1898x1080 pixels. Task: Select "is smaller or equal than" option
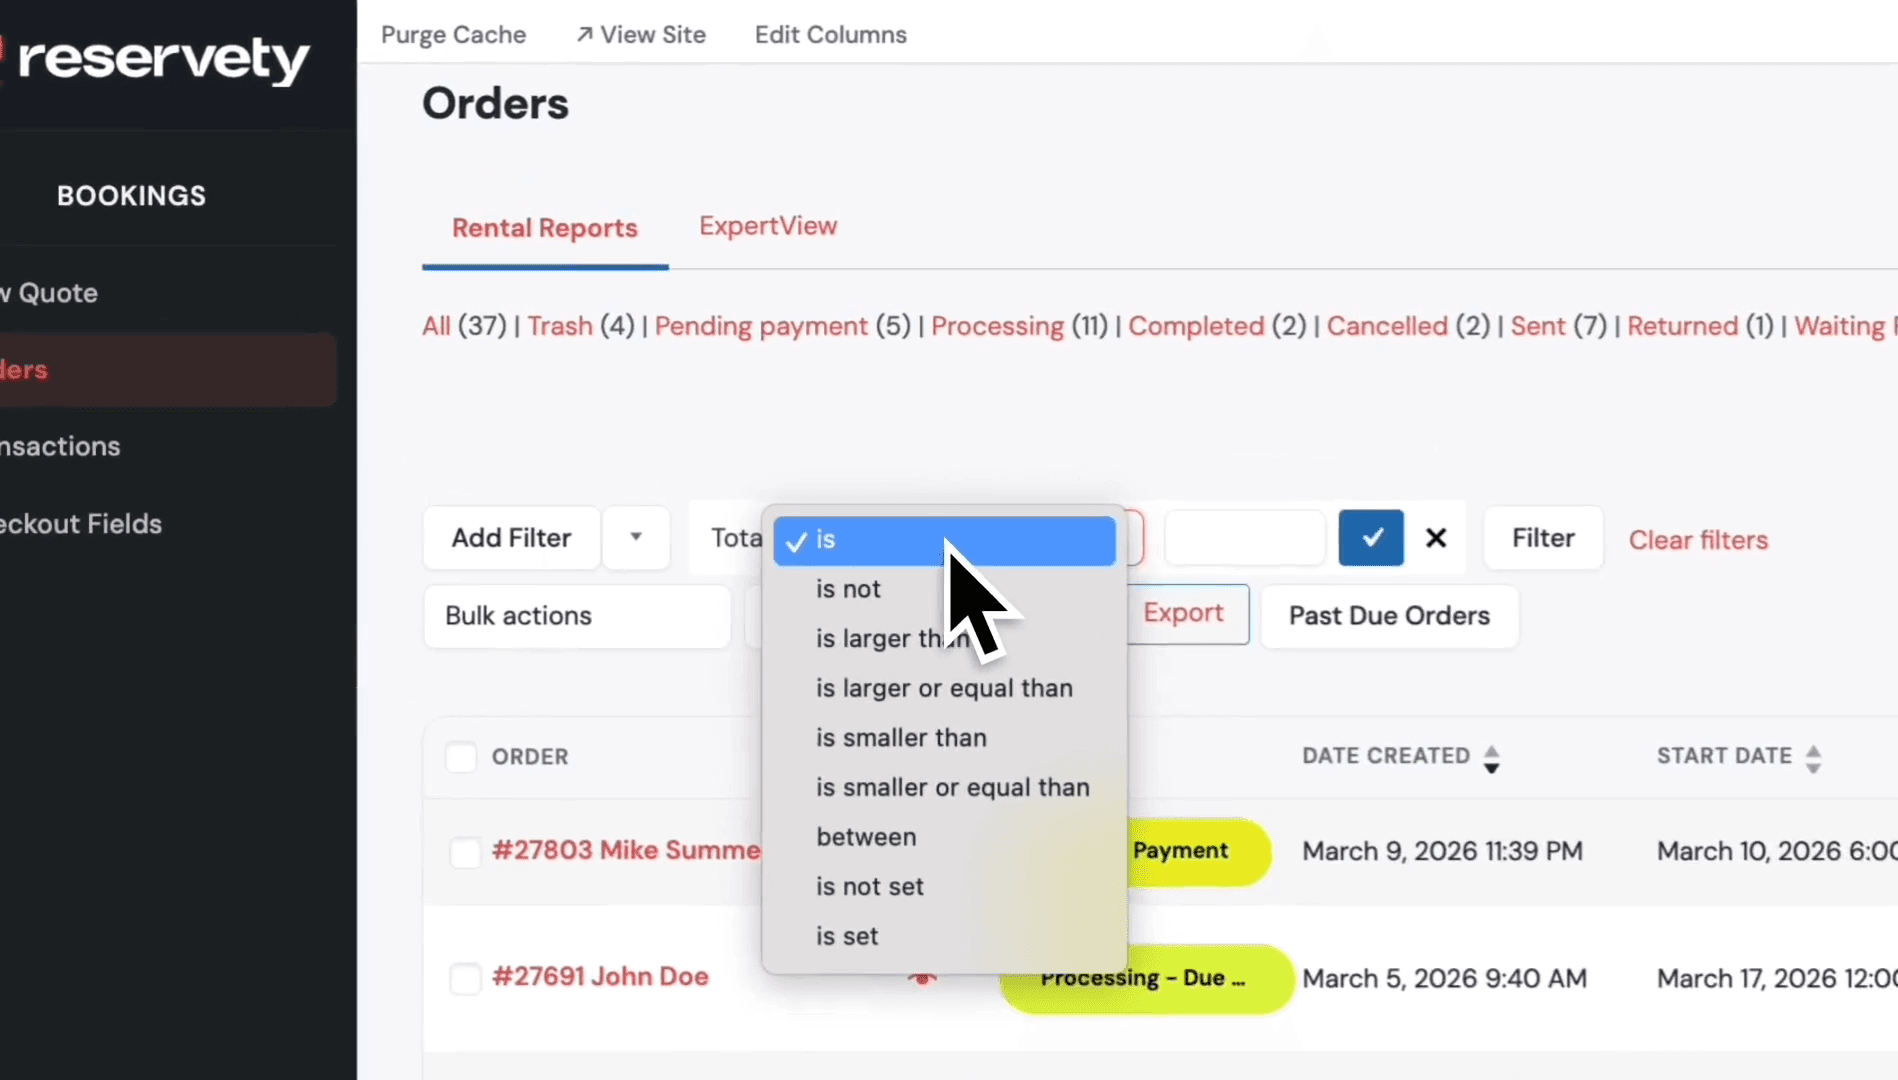tap(944, 788)
